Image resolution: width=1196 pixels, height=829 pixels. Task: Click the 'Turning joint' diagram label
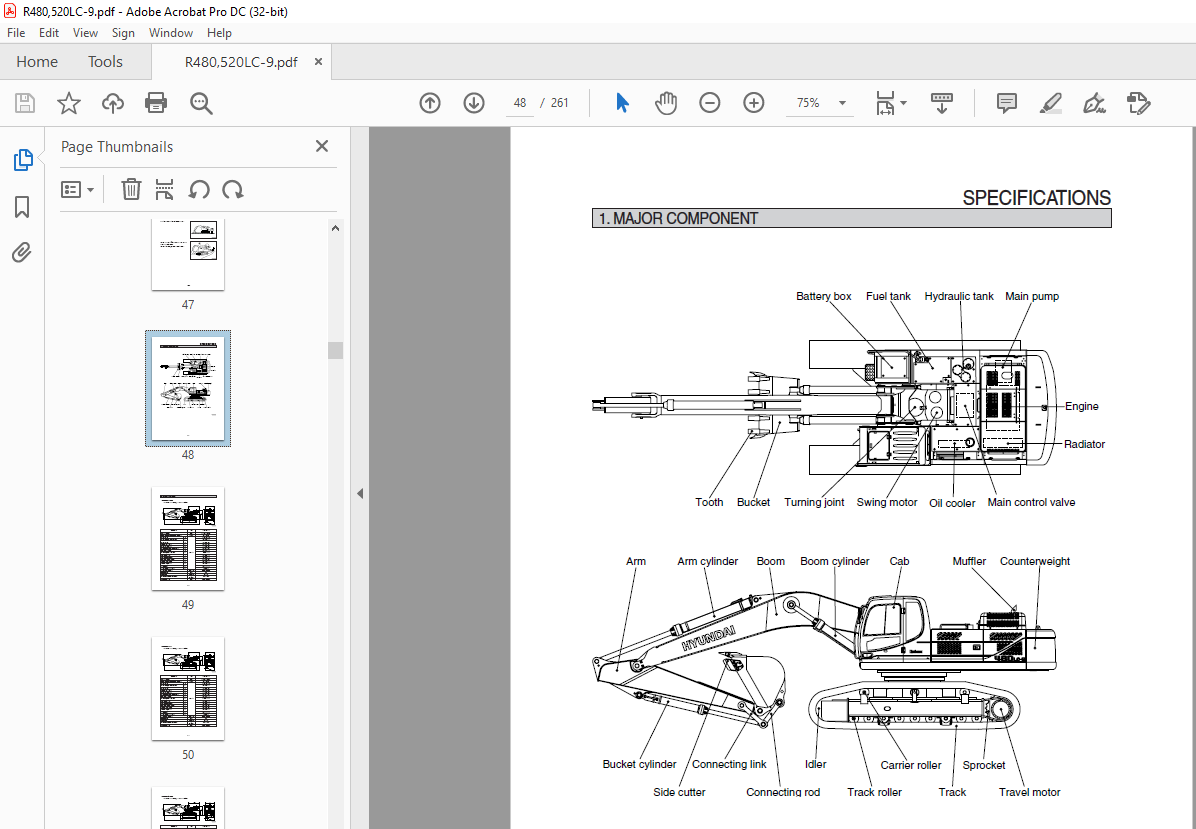pyautogui.click(x=814, y=502)
